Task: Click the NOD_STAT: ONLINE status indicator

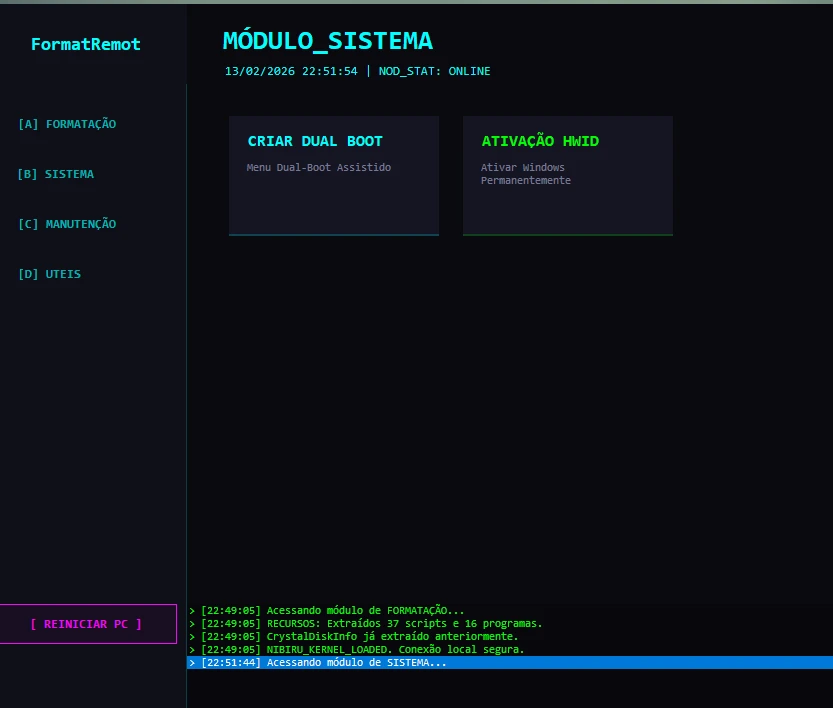Action: click(434, 71)
